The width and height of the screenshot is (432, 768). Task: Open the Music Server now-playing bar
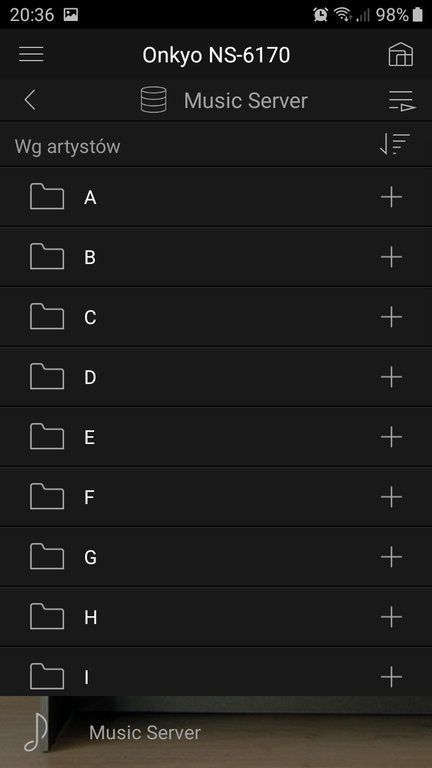(216, 732)
